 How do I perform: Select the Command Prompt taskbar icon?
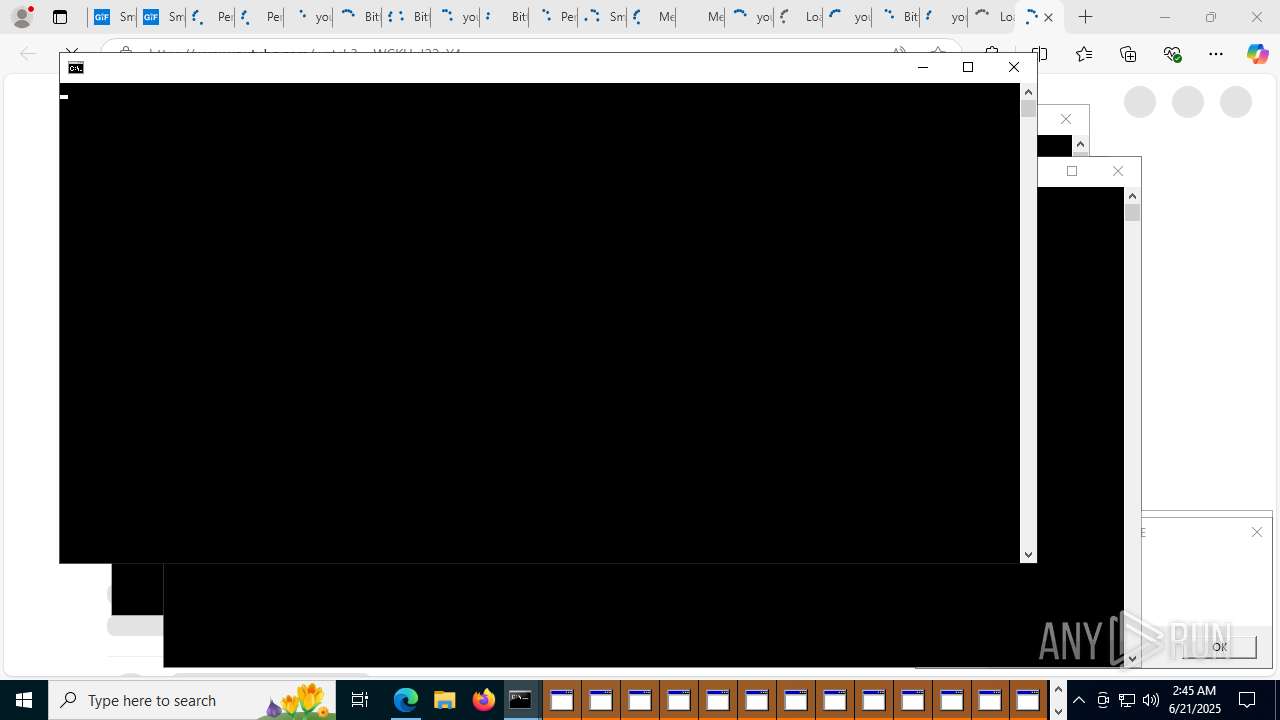pyautogui.click(x=522, y=700)
